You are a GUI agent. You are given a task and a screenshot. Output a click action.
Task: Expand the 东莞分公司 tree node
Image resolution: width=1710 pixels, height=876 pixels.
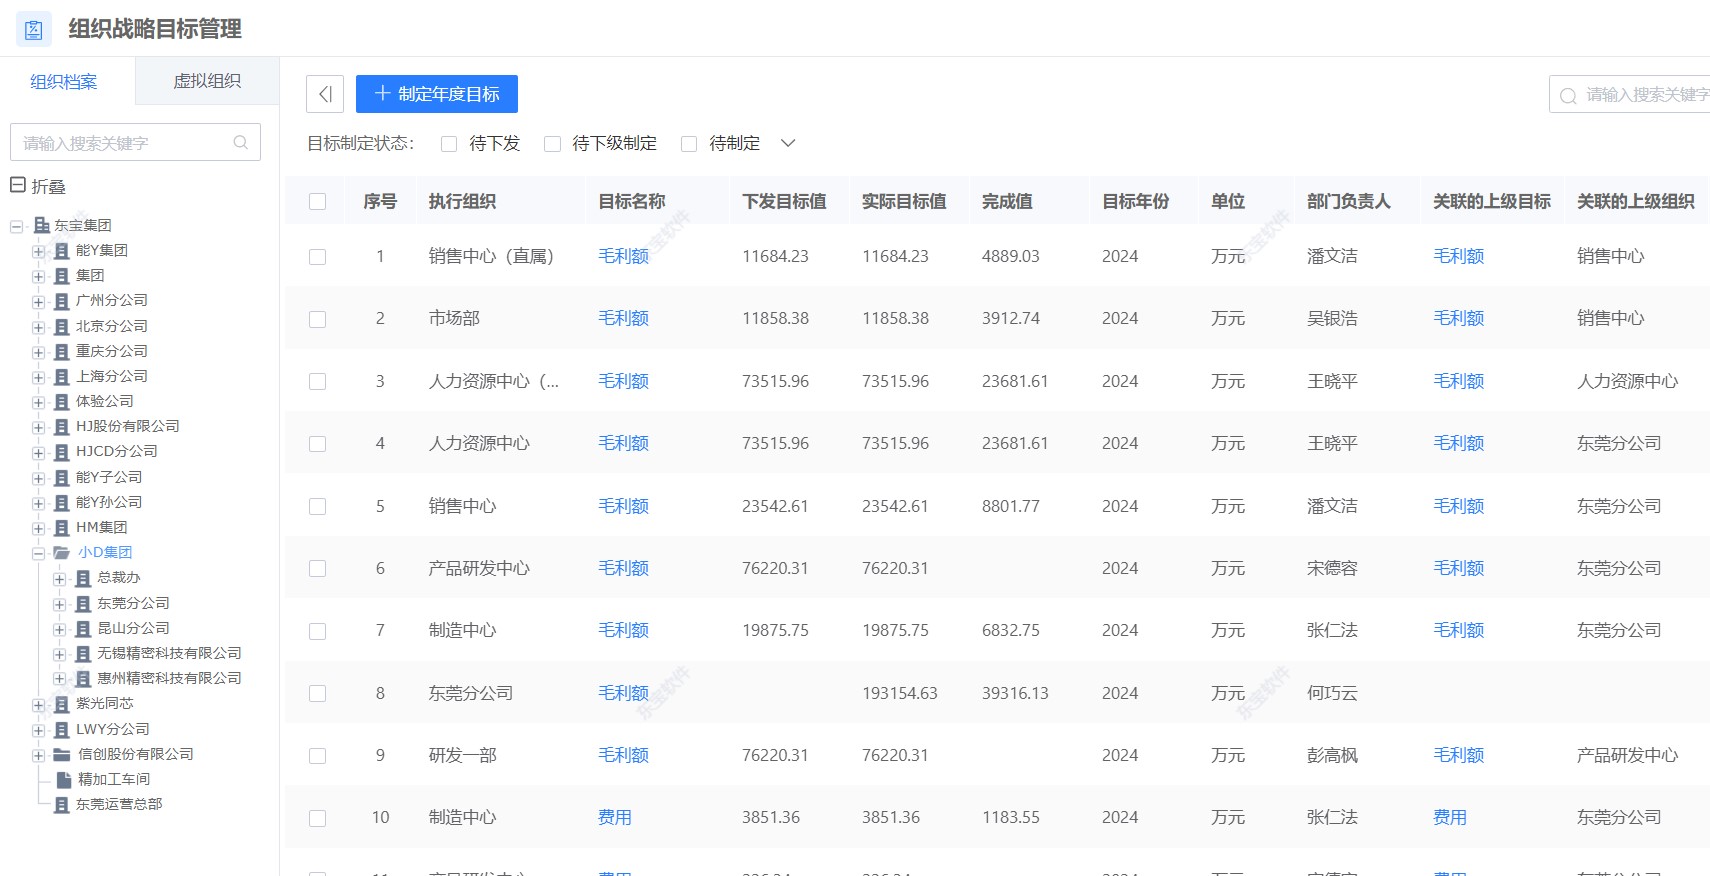click(59, 604)
